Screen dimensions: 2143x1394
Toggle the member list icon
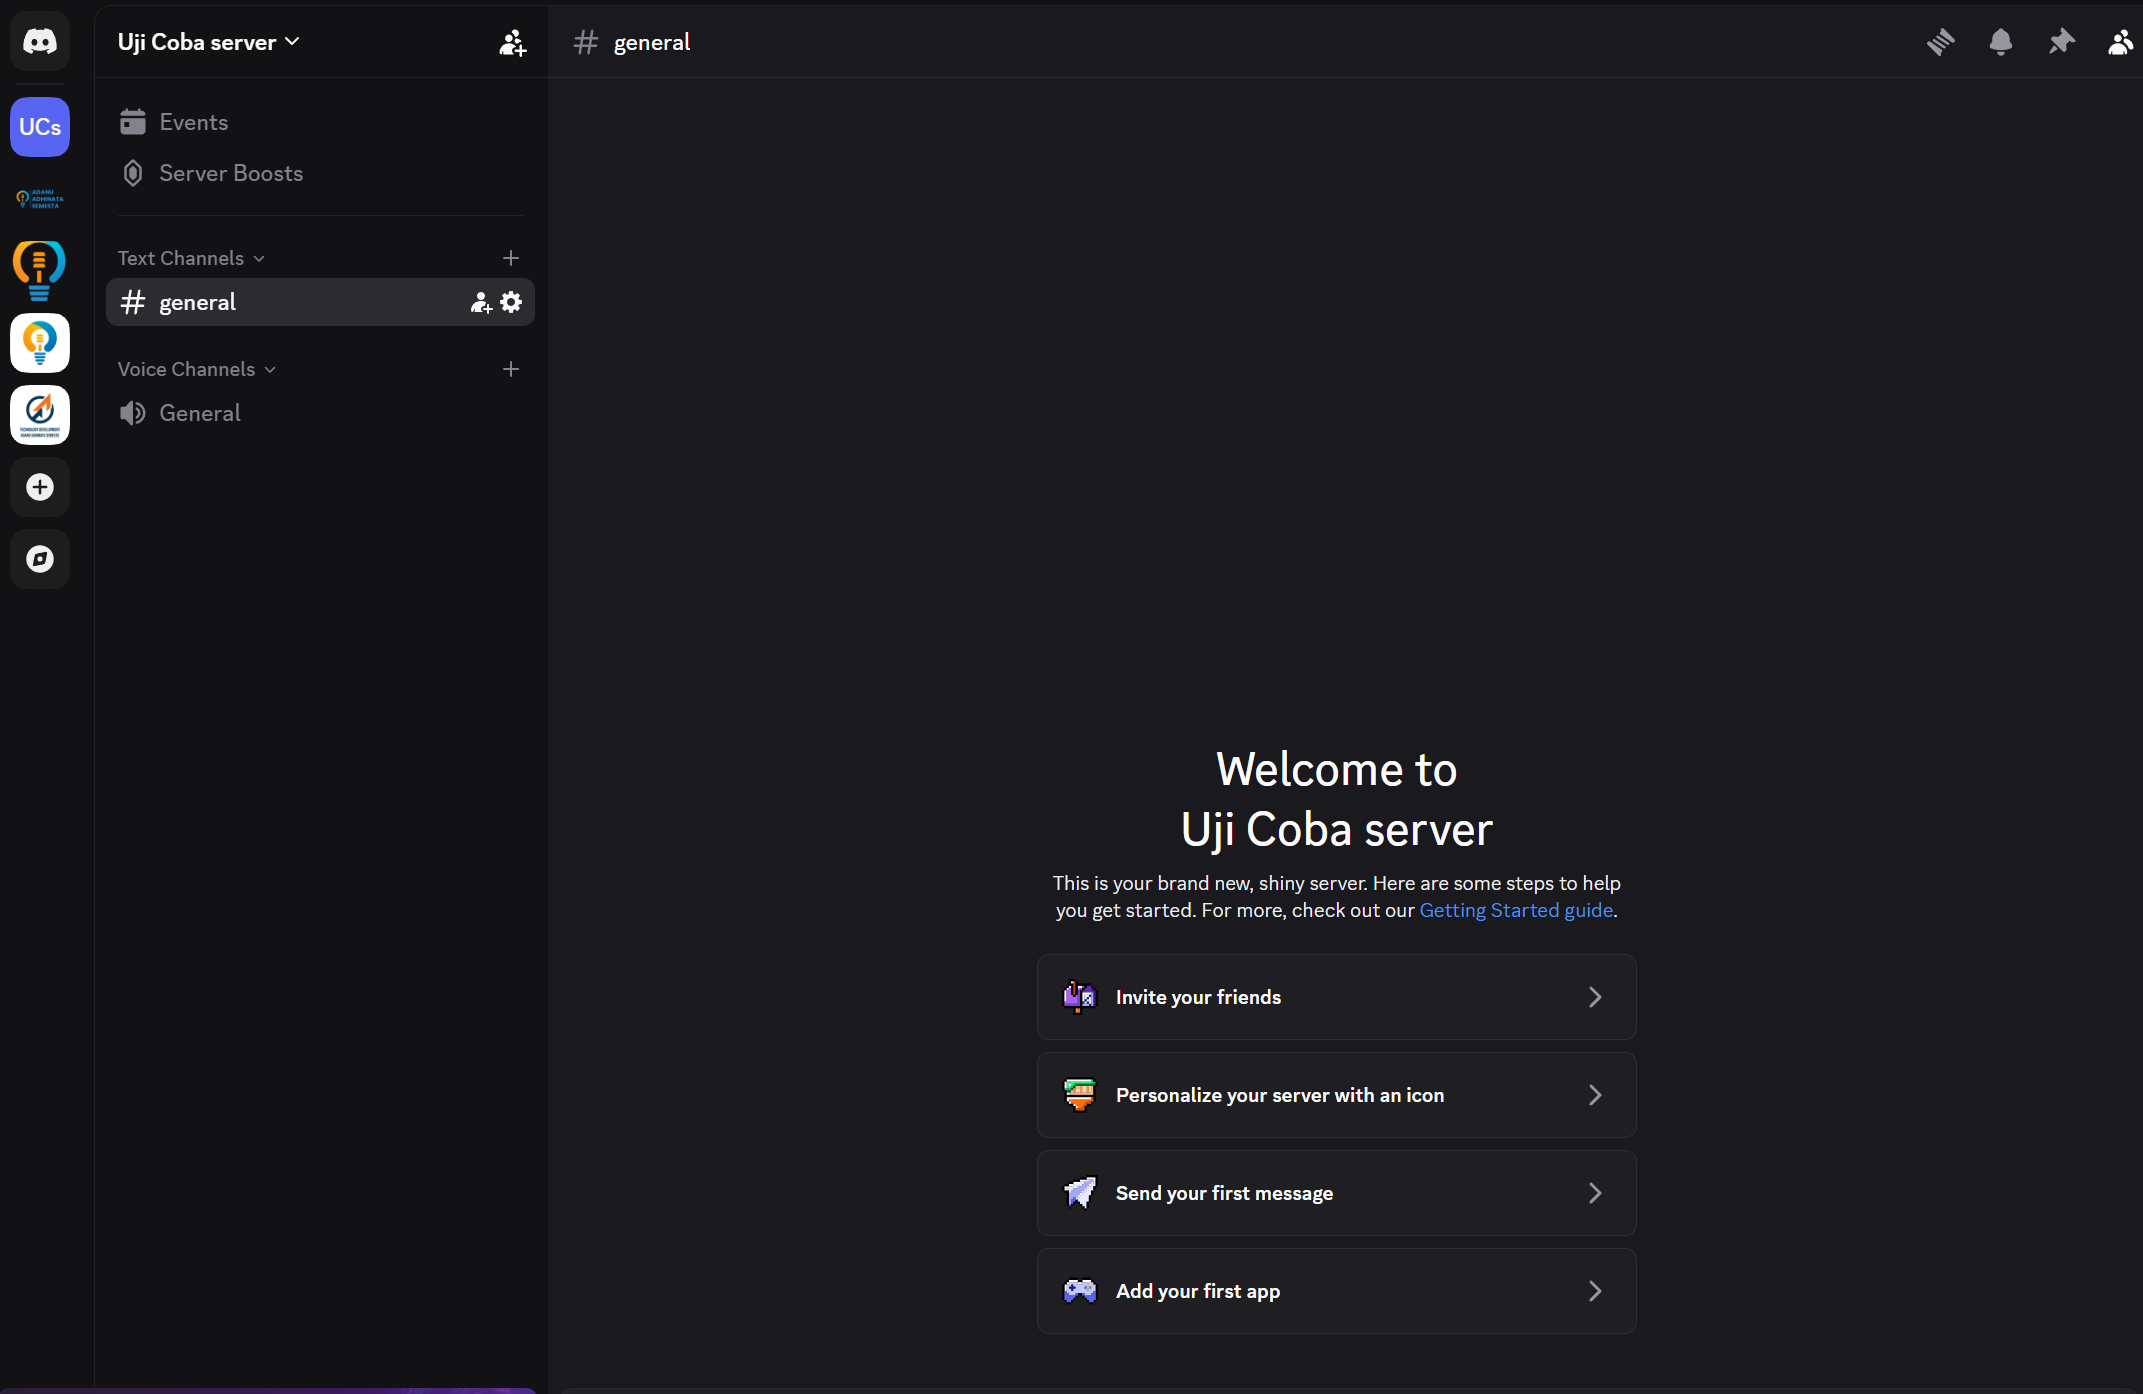coord(2120,42)
